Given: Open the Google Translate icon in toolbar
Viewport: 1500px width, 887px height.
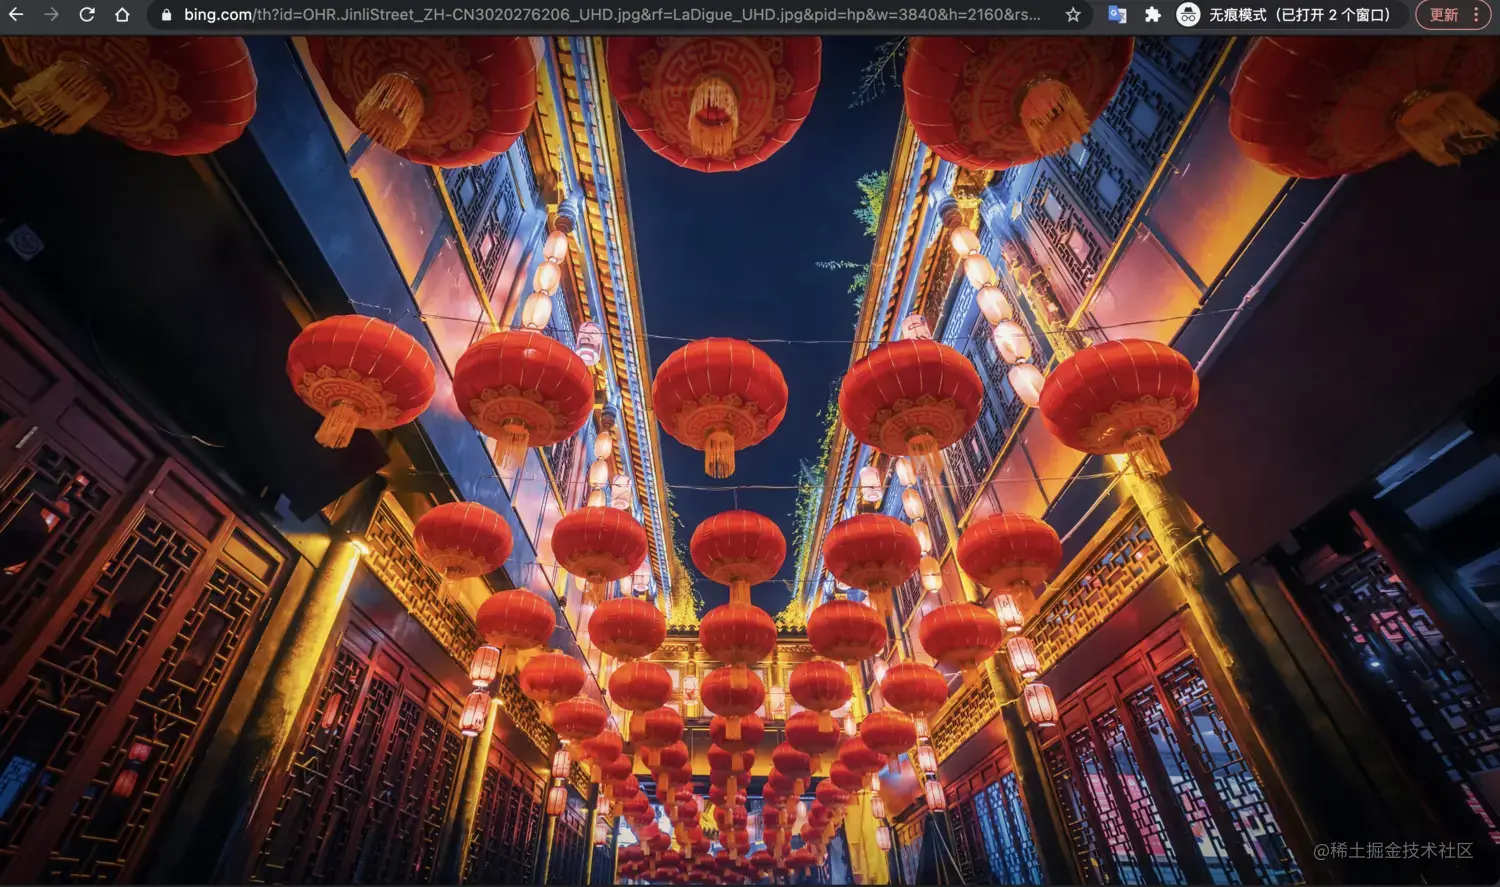Looking at the screenshot, I should coord(1118,15).
